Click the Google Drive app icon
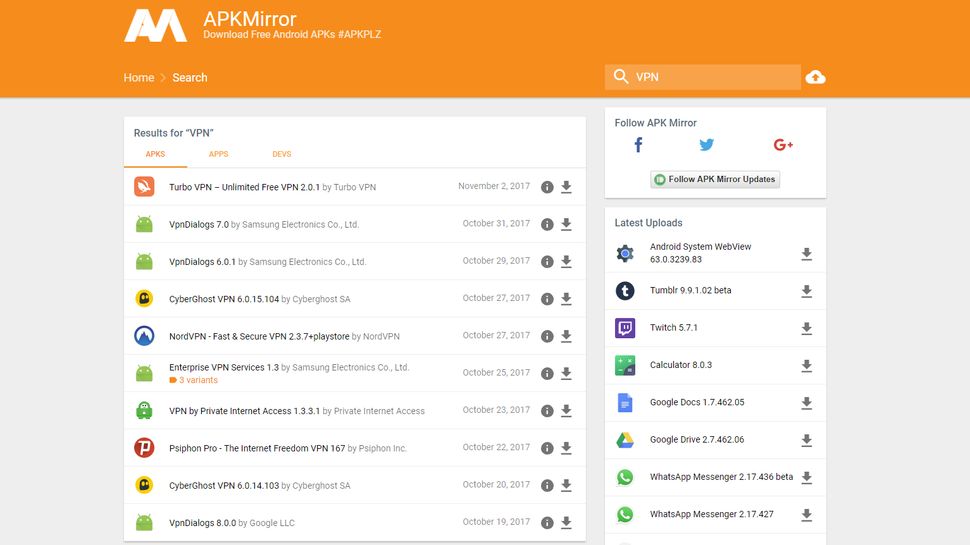Screen dimensions: 970x545 (x=625, y=440)
